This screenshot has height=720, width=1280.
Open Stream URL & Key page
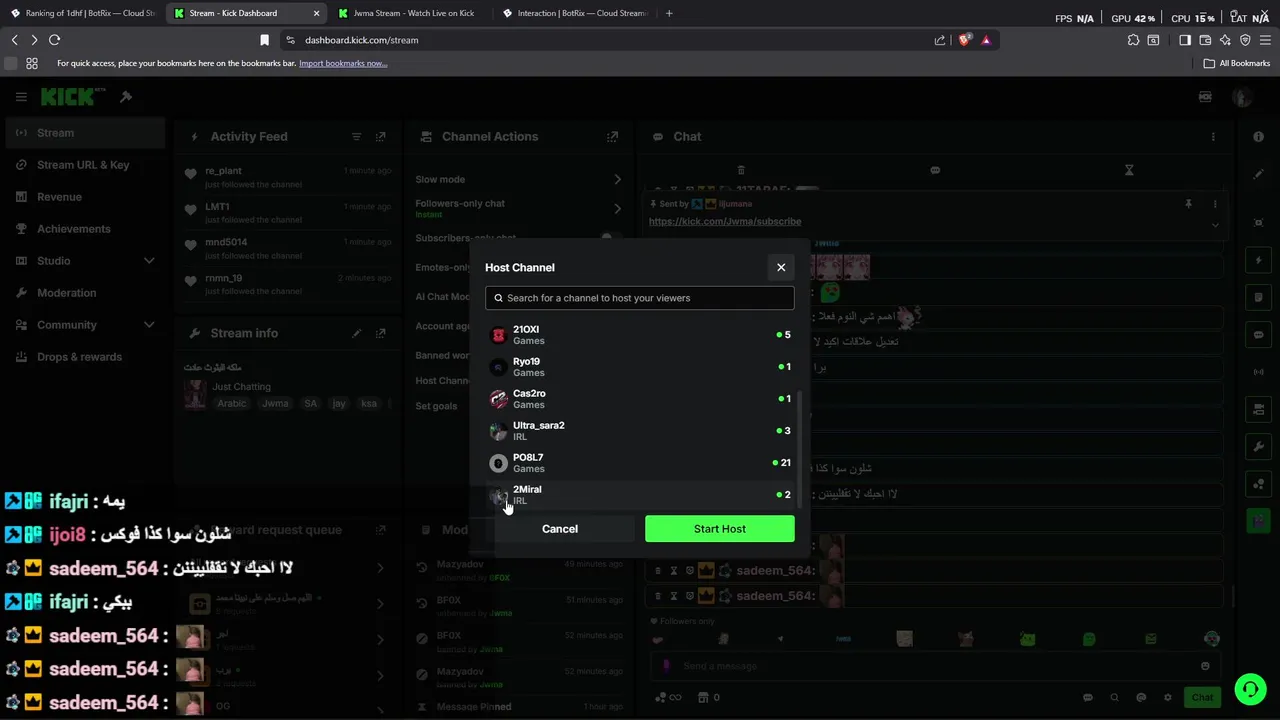[83, 165]
